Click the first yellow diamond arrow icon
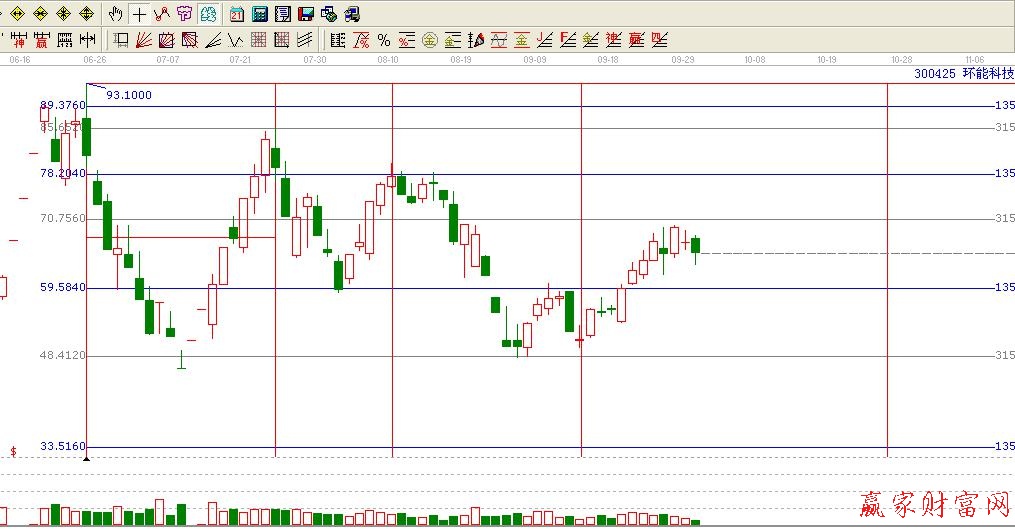This screenshot has height=529, width=1015. 16,14
